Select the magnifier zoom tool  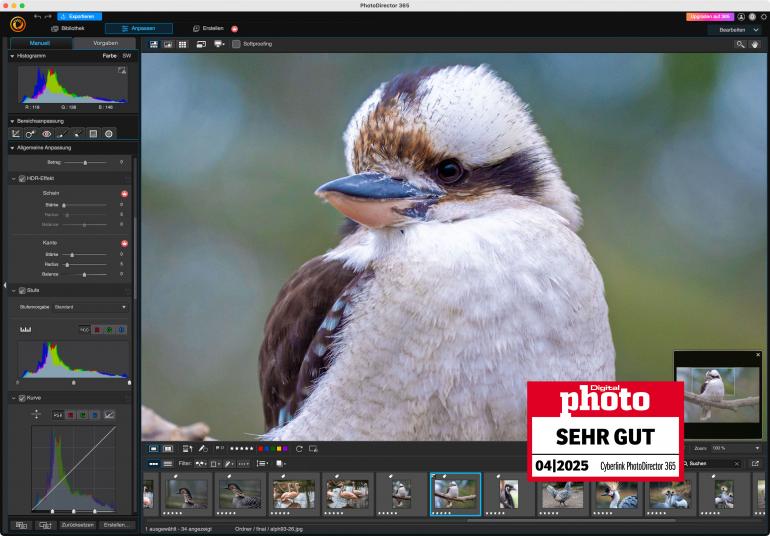click(x=740, y=44)
